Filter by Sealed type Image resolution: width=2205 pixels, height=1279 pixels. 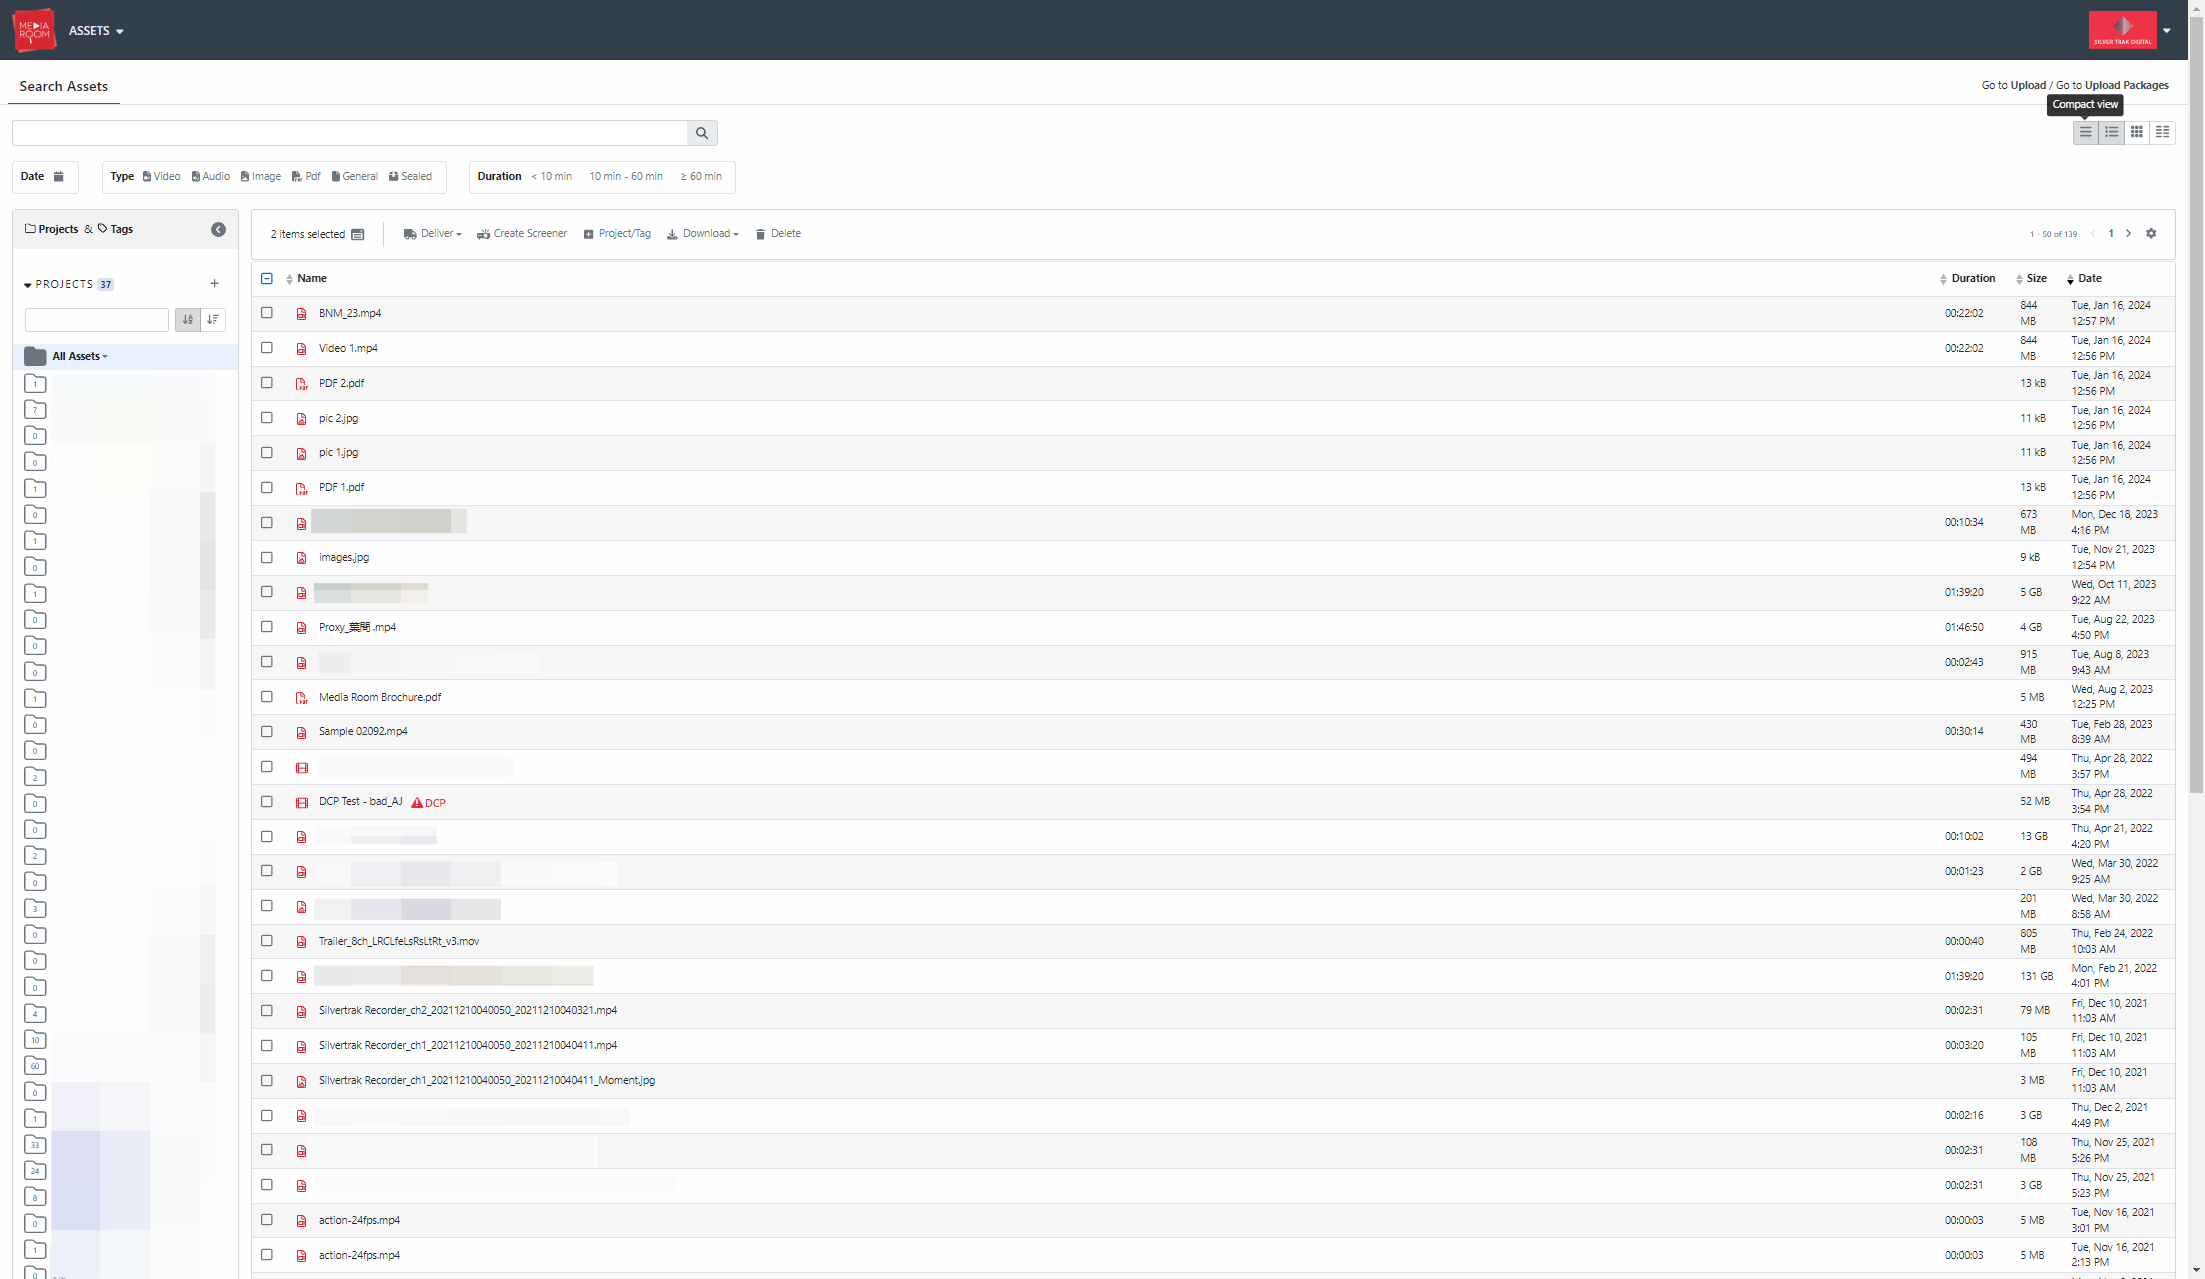click(410, 177)
